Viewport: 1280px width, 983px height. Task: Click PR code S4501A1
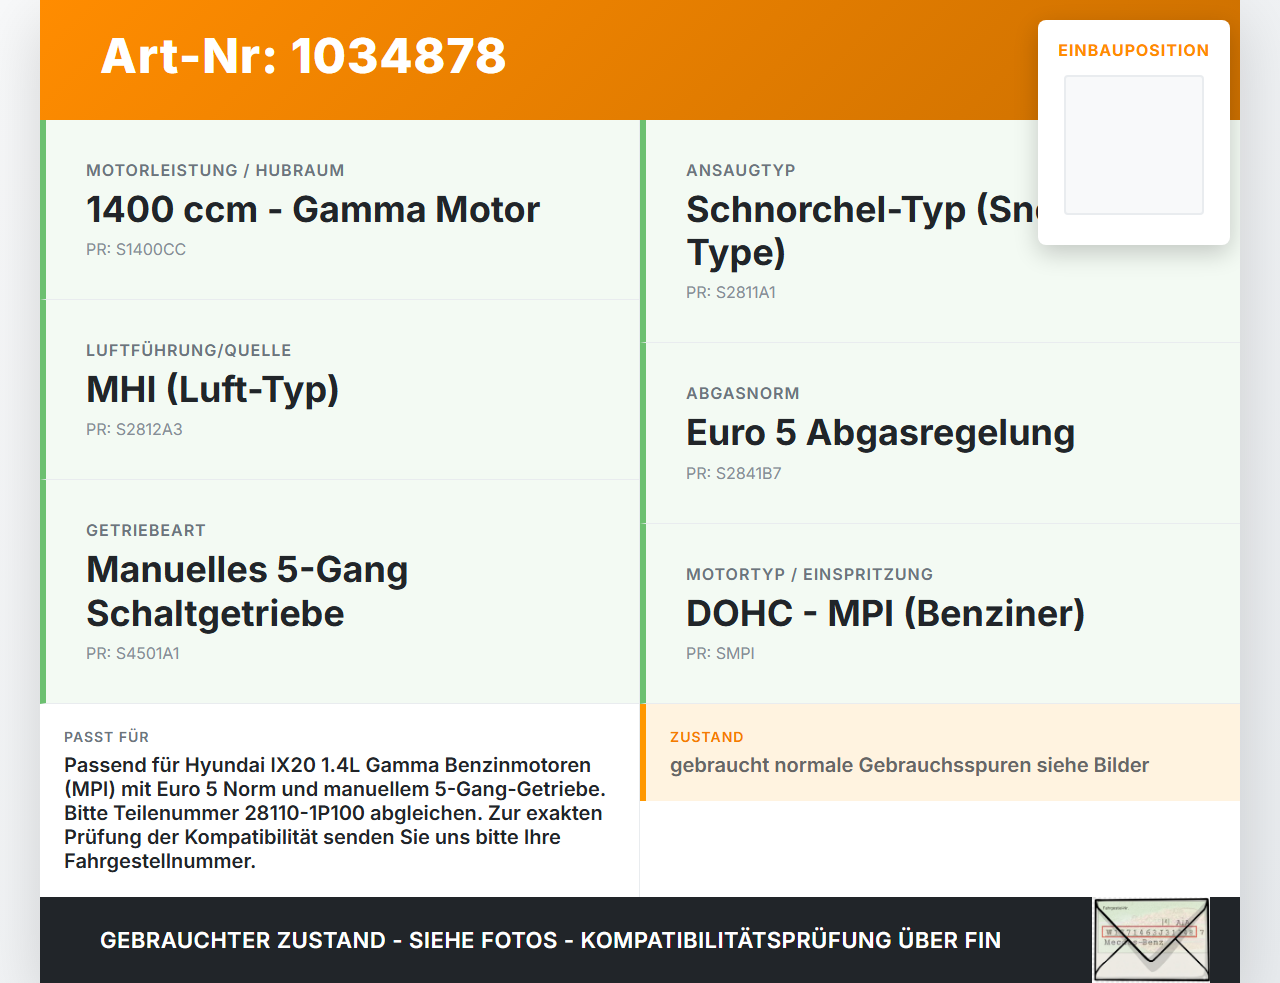133,654
